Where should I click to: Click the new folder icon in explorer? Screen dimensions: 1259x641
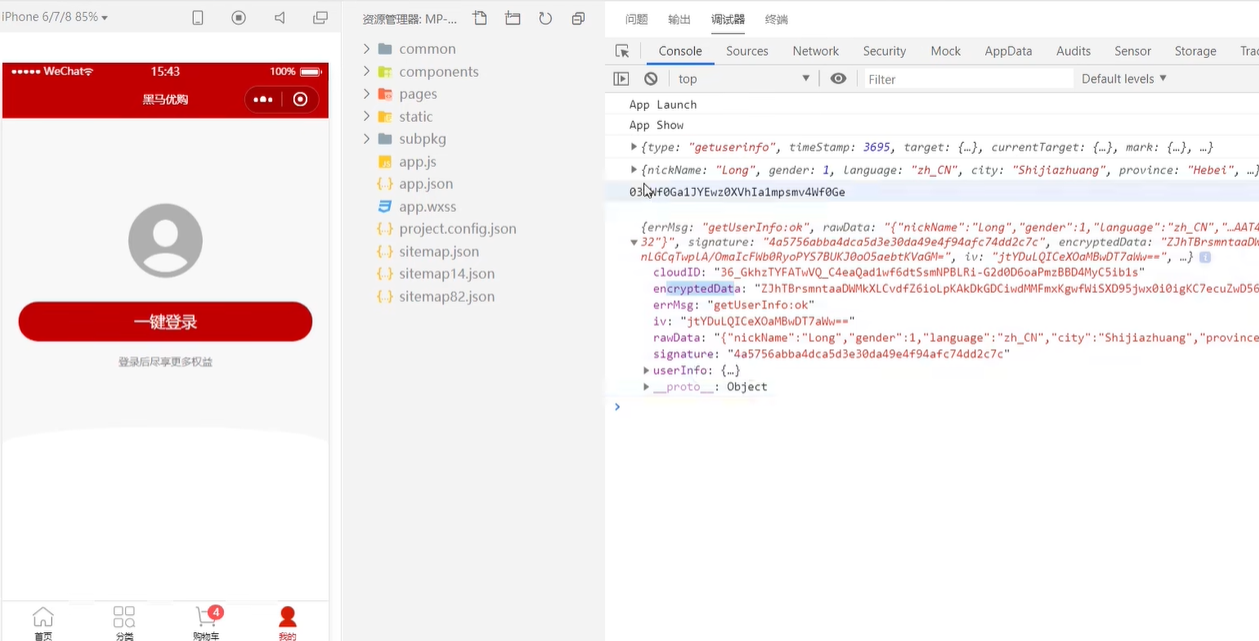pyautogui.click(x=513, y=18)
